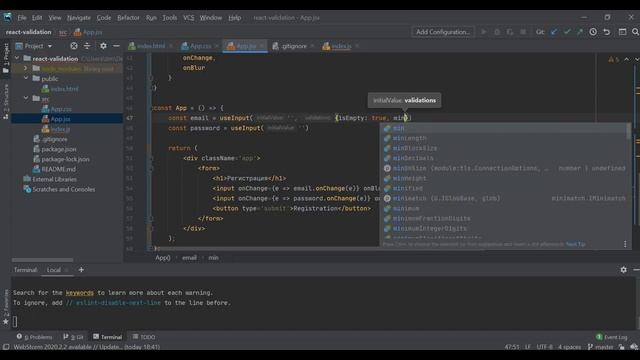This screenshot has height=360, width=640.
Task: Click the email breadcrumb below editor
Action: click(x=189, y=258)
